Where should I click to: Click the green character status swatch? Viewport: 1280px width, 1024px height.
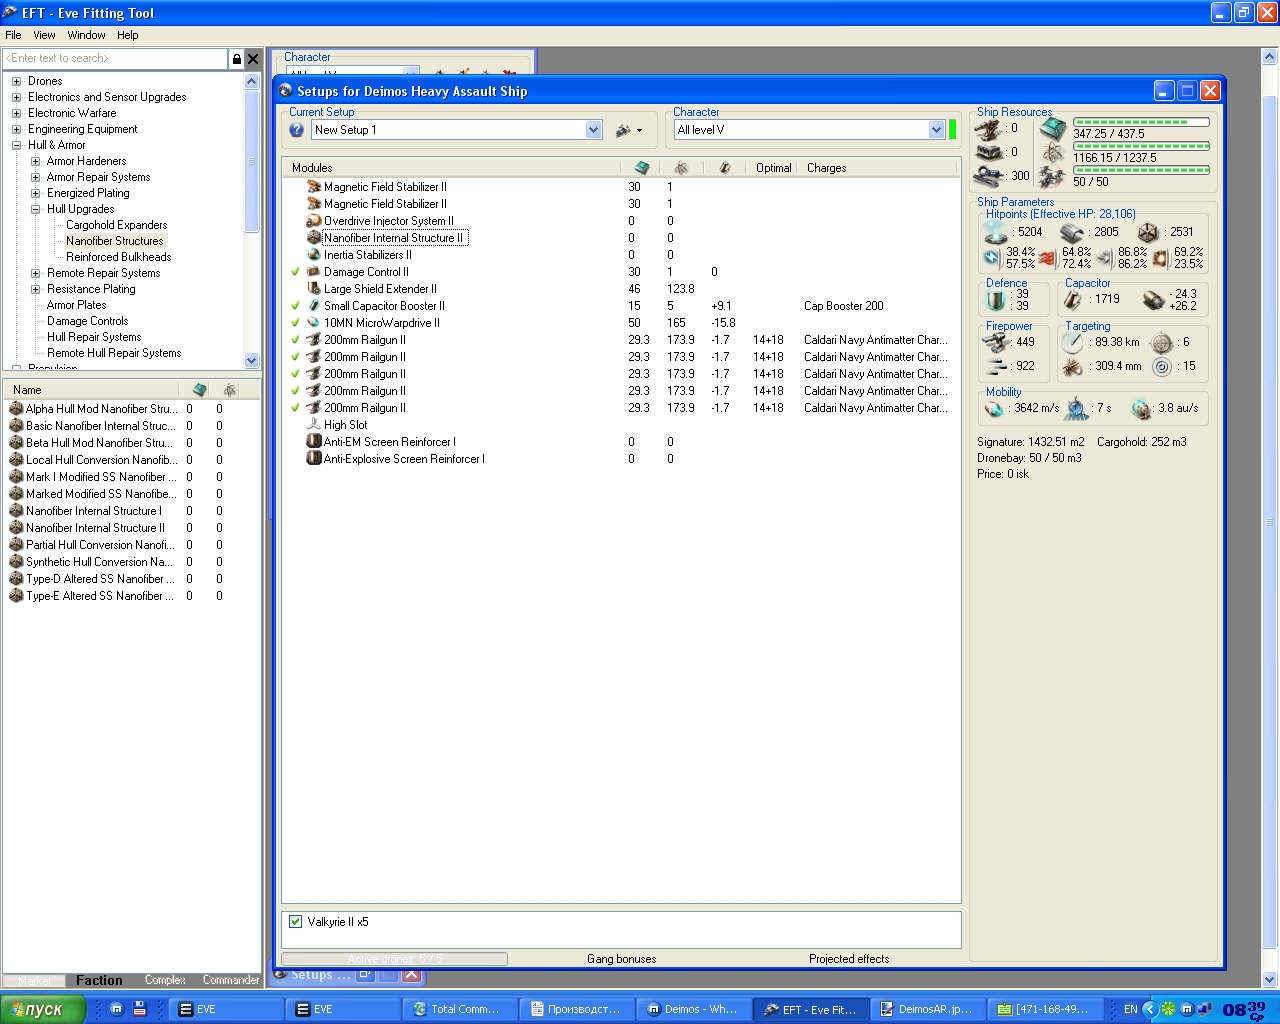coord(953,130)
